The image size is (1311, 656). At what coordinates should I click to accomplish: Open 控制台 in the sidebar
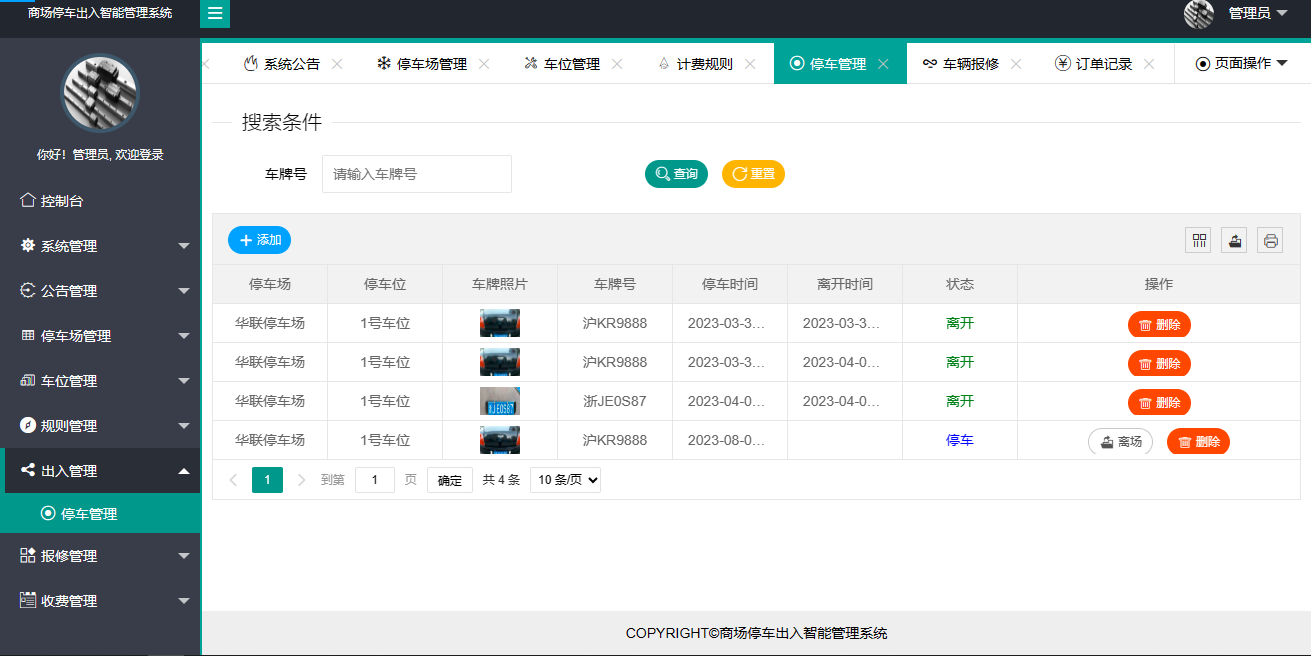(100, 201)
